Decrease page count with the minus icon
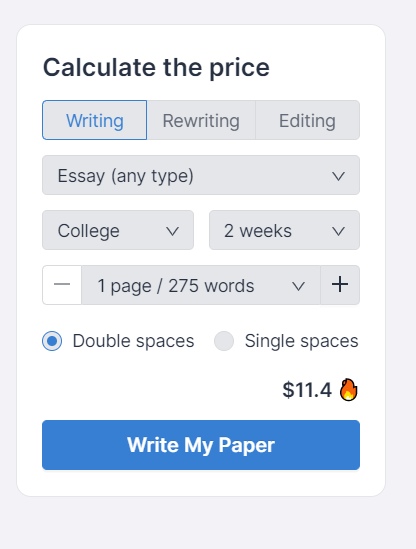Image resolution: width=416 pixels, height=549 pixels. [62, 285]
